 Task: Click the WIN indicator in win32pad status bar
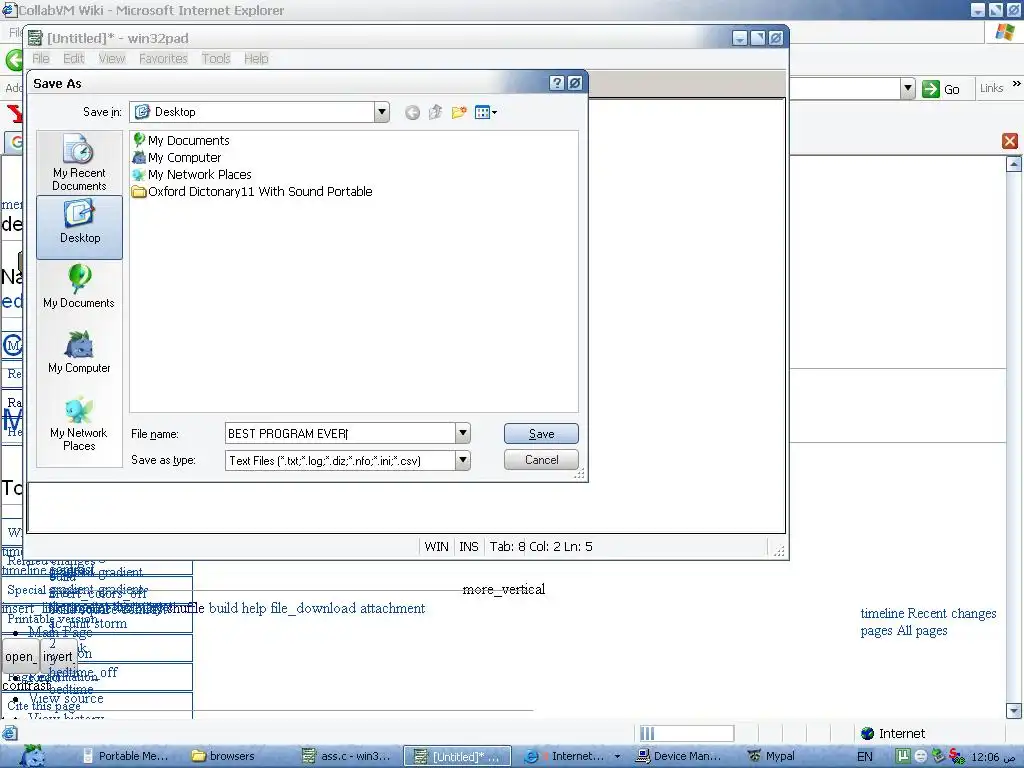pyautogui.click(x=436, y=547)
